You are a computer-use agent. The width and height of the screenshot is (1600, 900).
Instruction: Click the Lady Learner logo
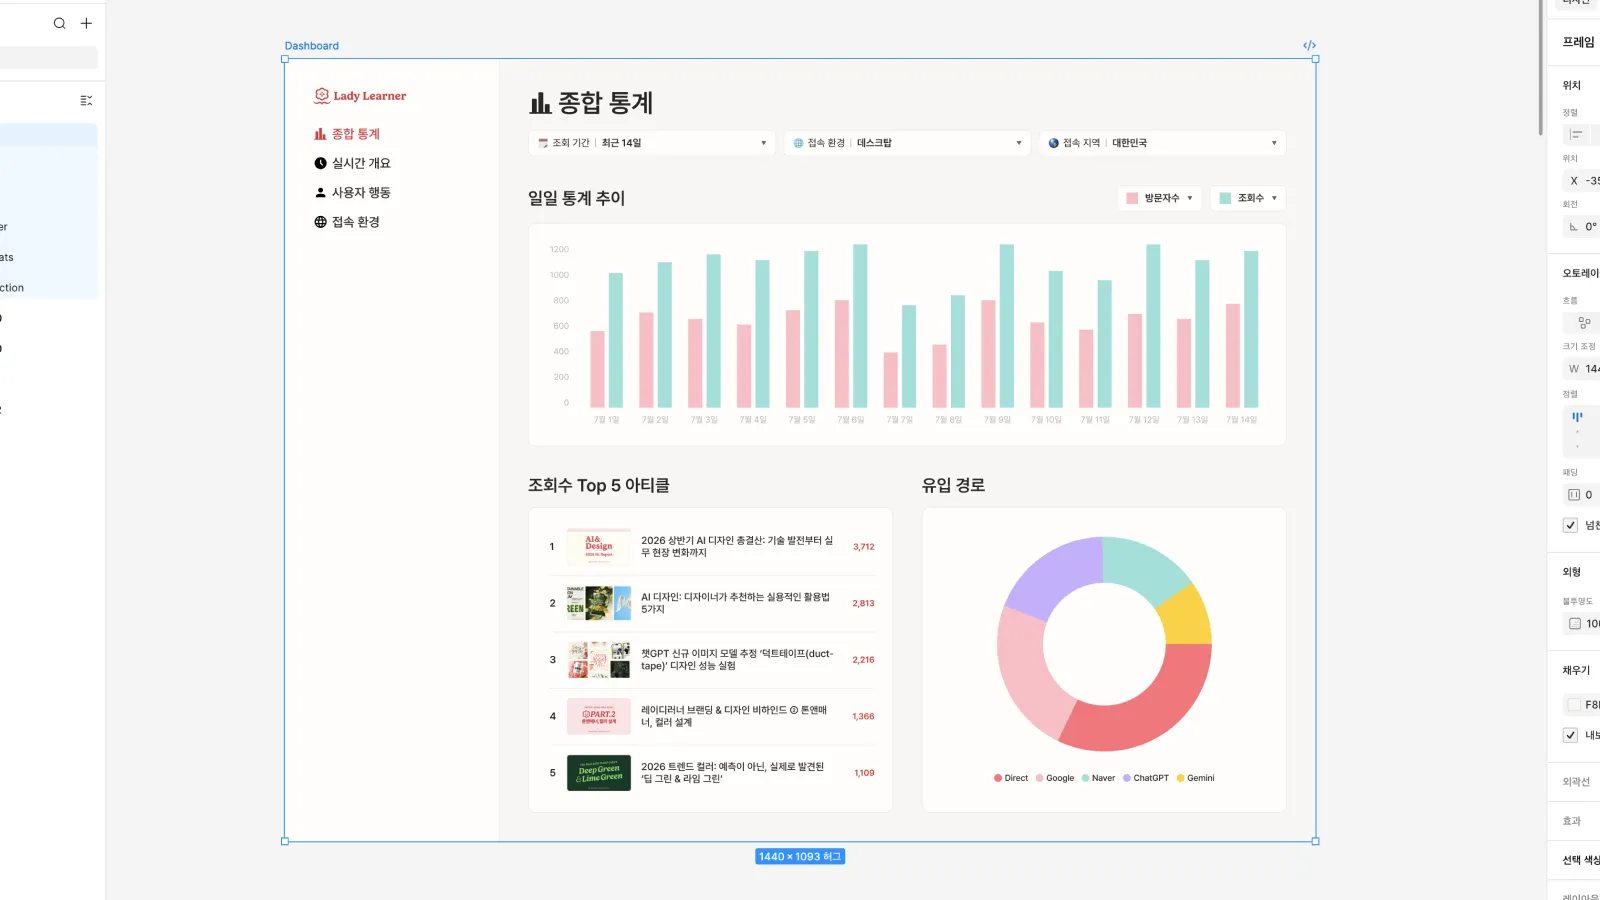click(360, 96)
